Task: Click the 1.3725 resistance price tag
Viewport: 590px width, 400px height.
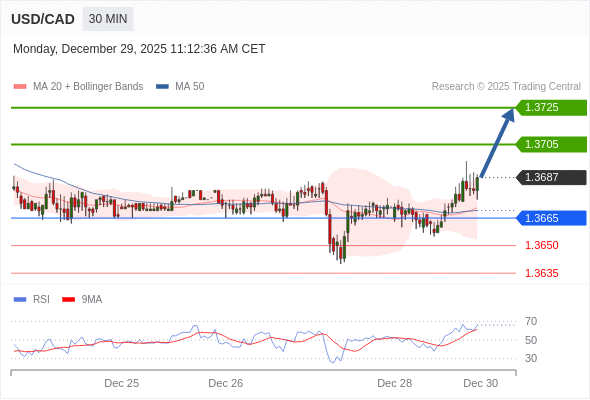Action: [551, 108]
